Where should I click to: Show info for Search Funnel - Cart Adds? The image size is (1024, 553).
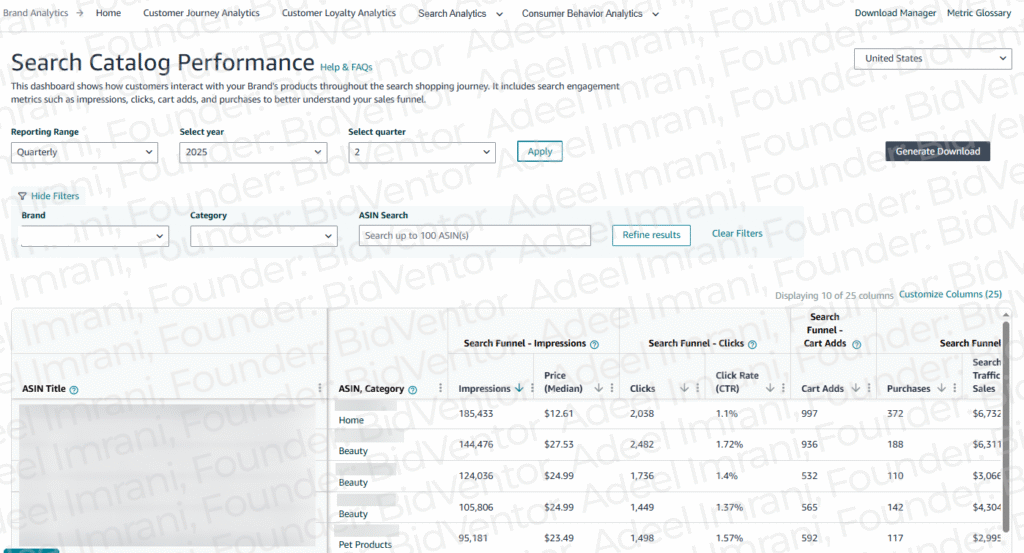click(x=857, y=345)
